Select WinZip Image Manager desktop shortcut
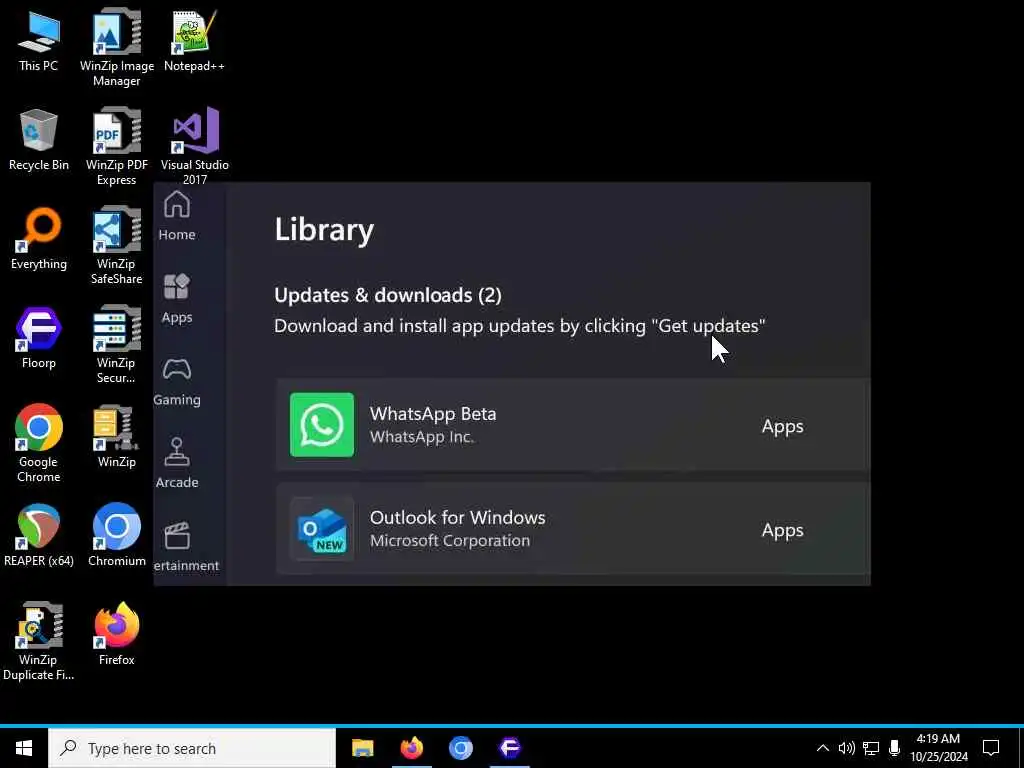Screen dimensions: 1024x768 (x=117, y=48)
